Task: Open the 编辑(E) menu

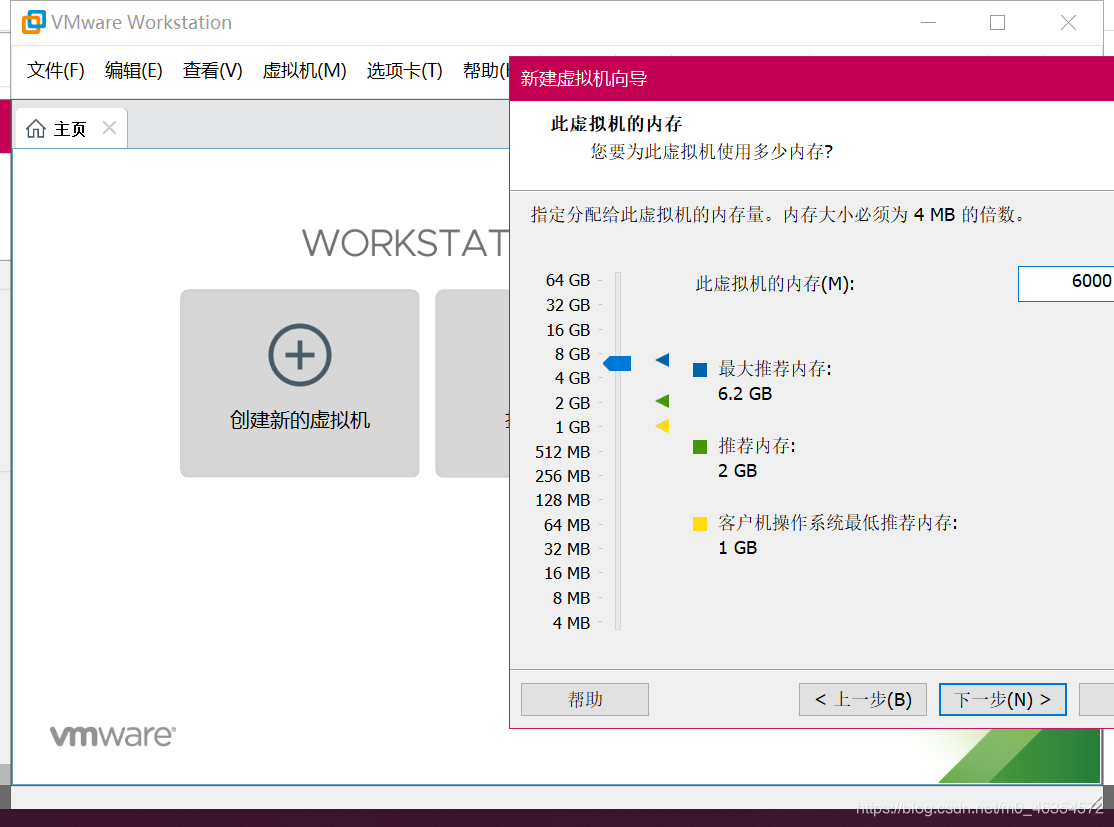Action: point(134,70)
